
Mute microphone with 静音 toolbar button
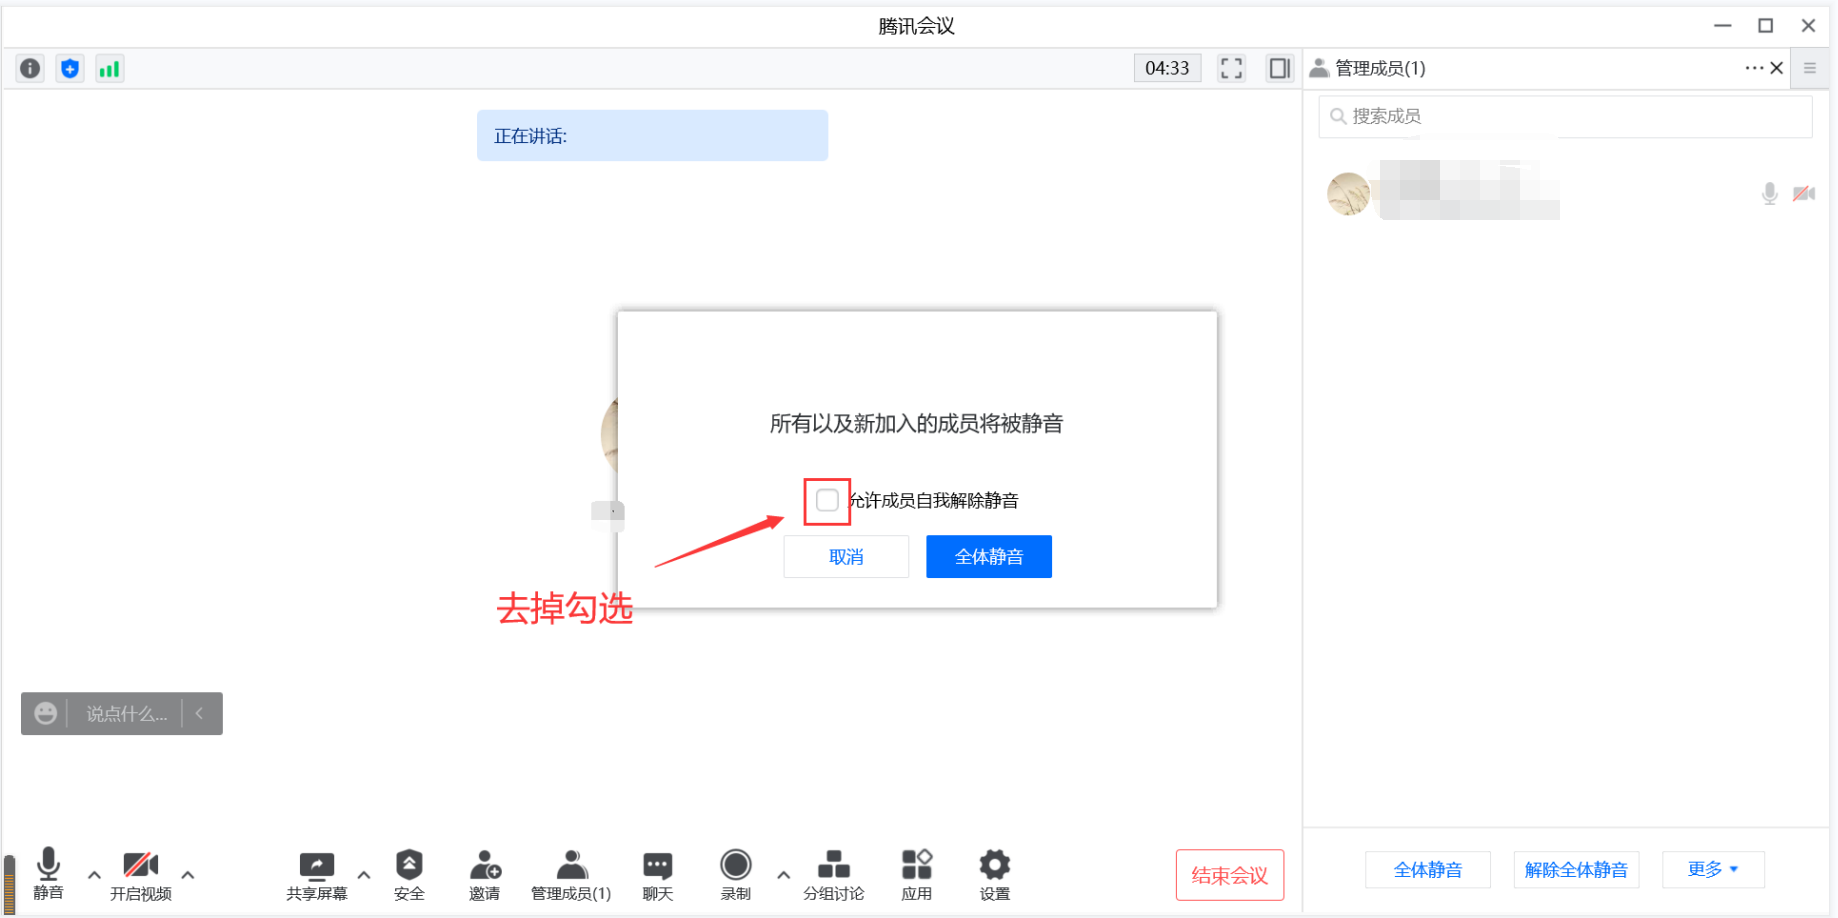(48, 874)
